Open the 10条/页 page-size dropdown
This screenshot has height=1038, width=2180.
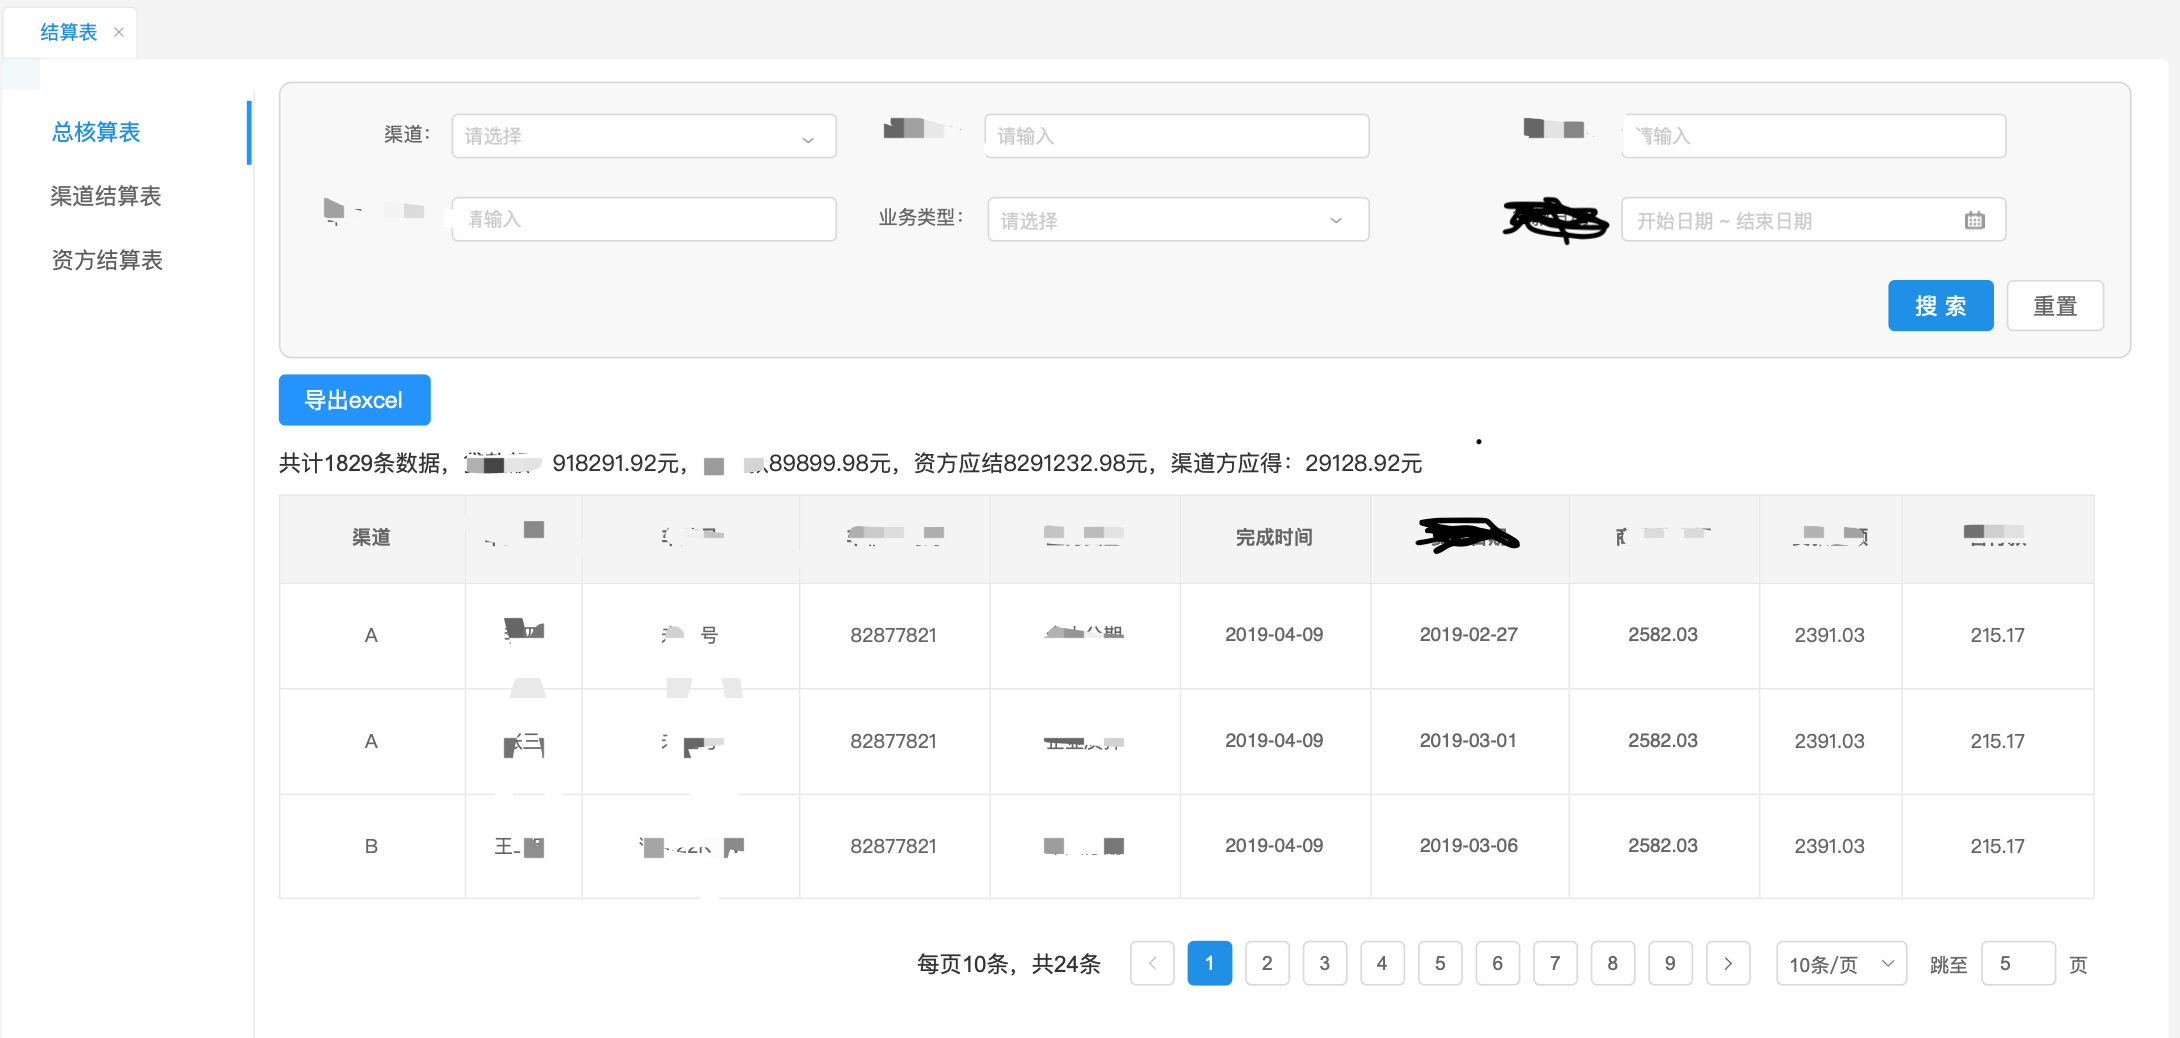tap(1840, 963)
